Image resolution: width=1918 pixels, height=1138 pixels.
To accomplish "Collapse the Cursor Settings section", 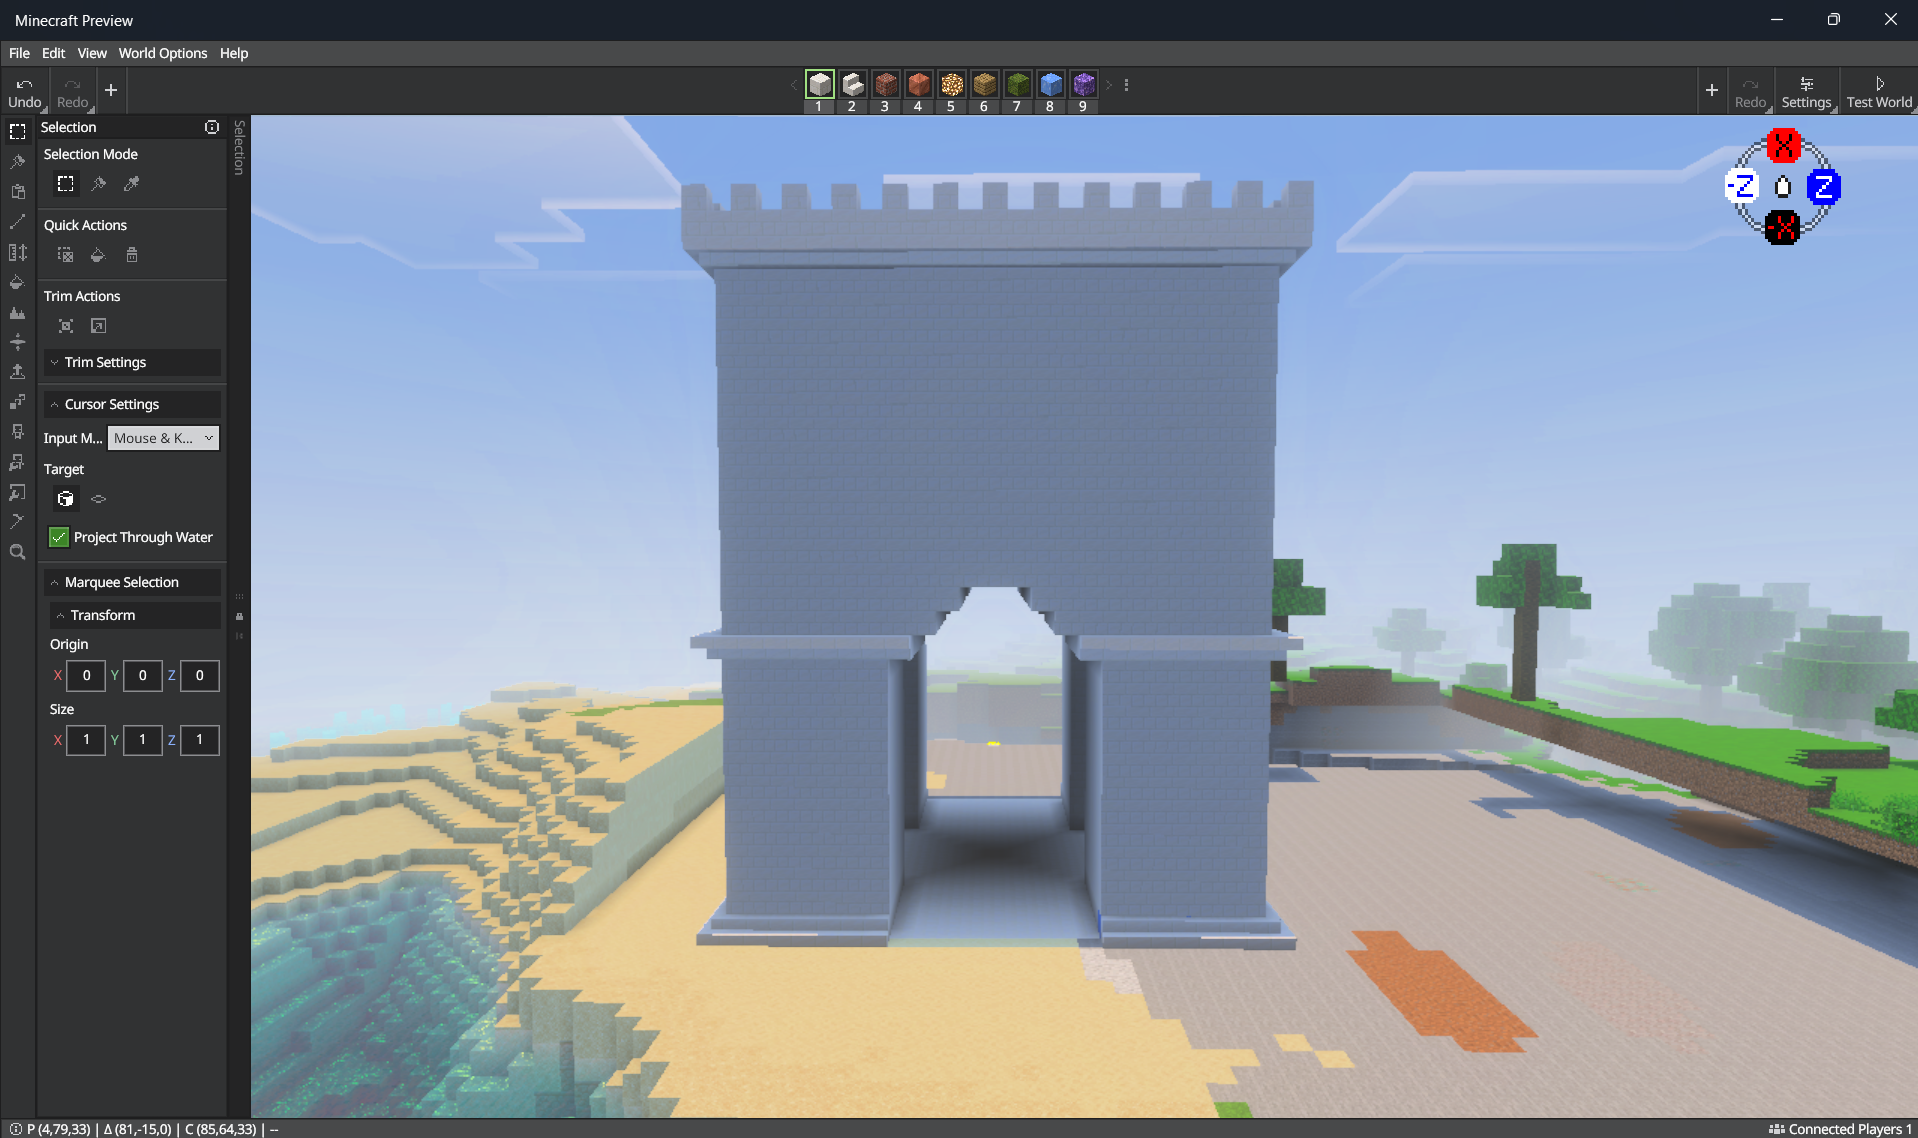I will pos(132,404).
